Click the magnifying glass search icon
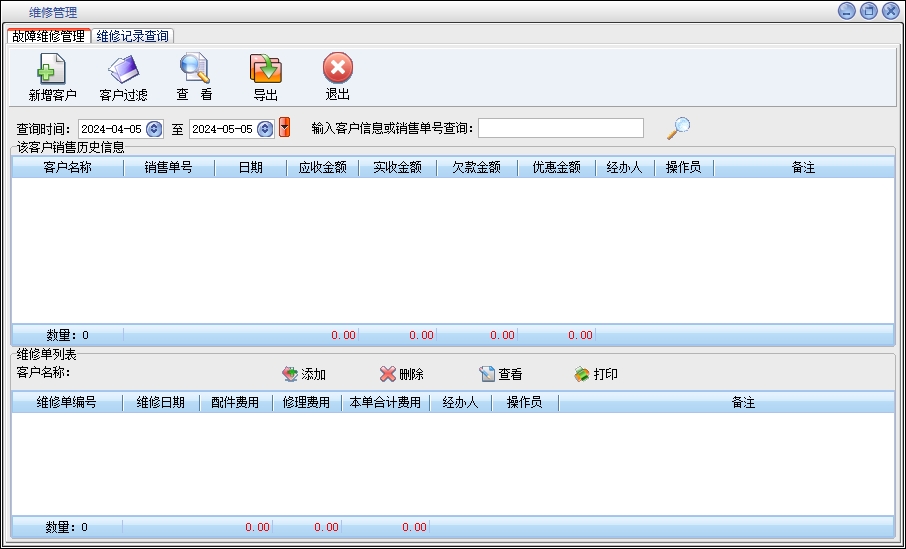This screenshot has height=549, width=906. [679, 128]
